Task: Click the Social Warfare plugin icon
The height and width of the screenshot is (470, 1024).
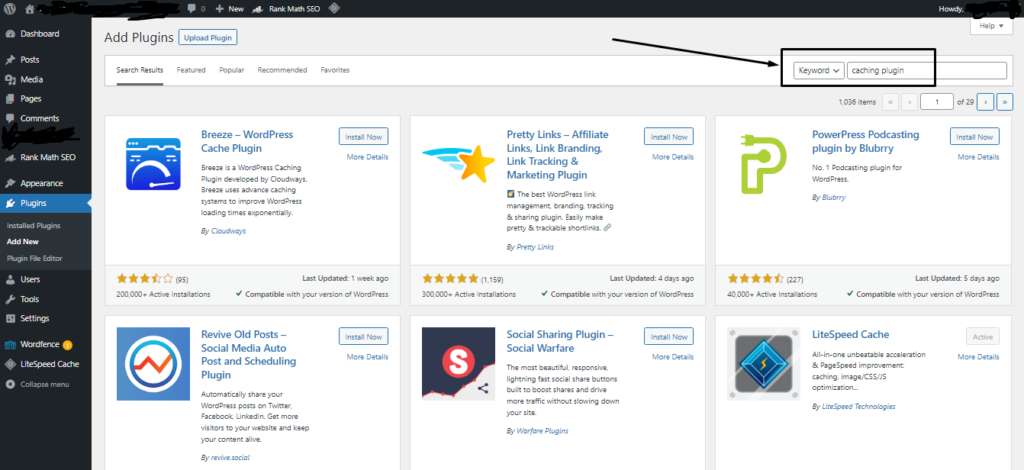Action: tap(458, 364)
